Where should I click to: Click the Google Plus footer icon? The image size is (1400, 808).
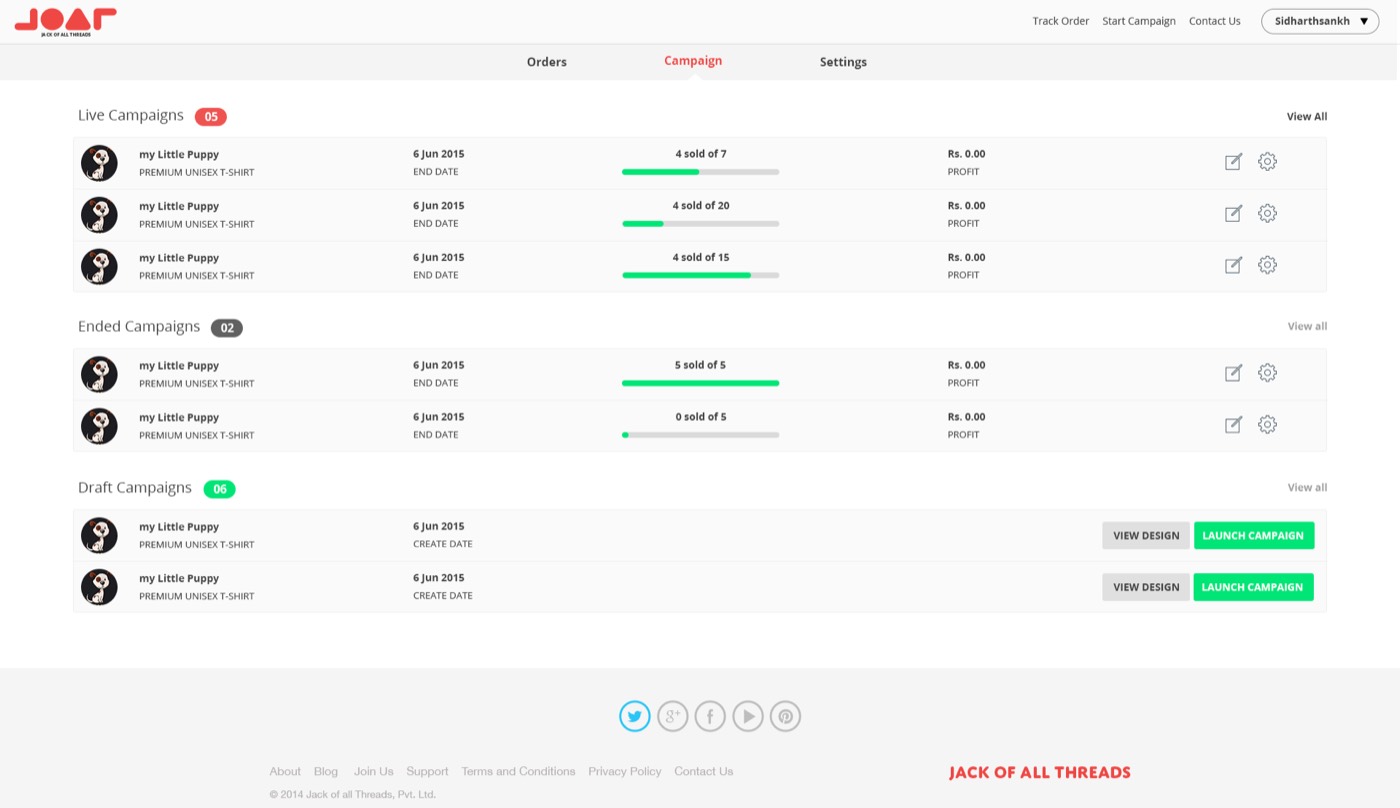click(673, 716)
